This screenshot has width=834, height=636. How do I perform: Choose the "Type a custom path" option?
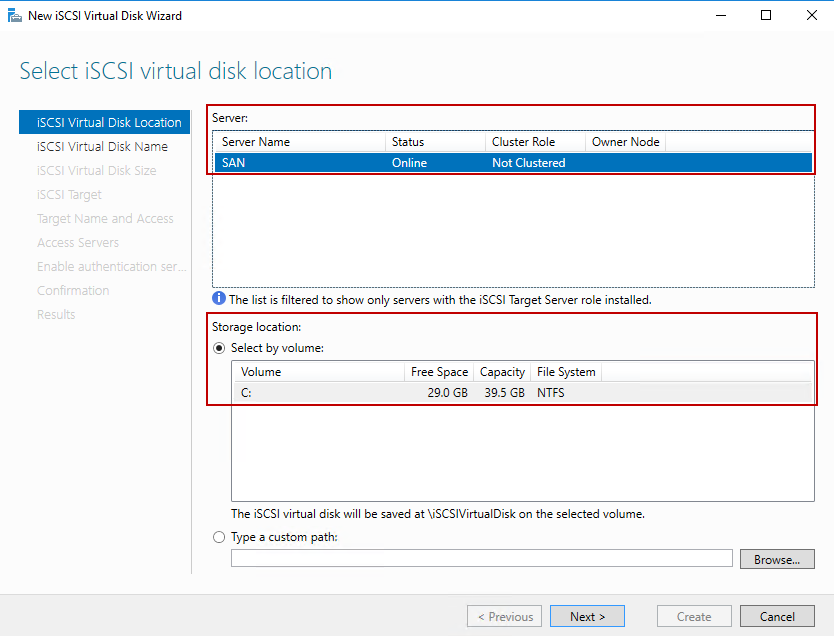219,537
